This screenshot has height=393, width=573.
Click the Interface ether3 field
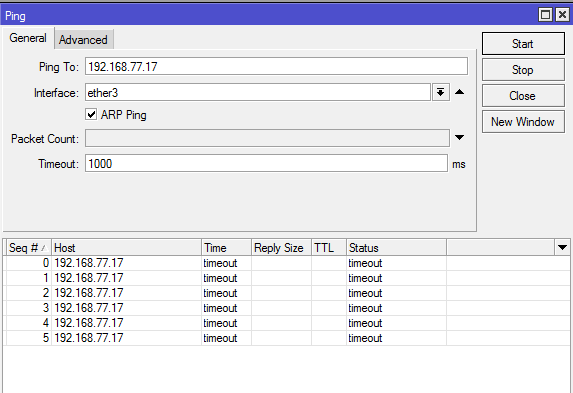pyautogui.click(x=258, y=92)
